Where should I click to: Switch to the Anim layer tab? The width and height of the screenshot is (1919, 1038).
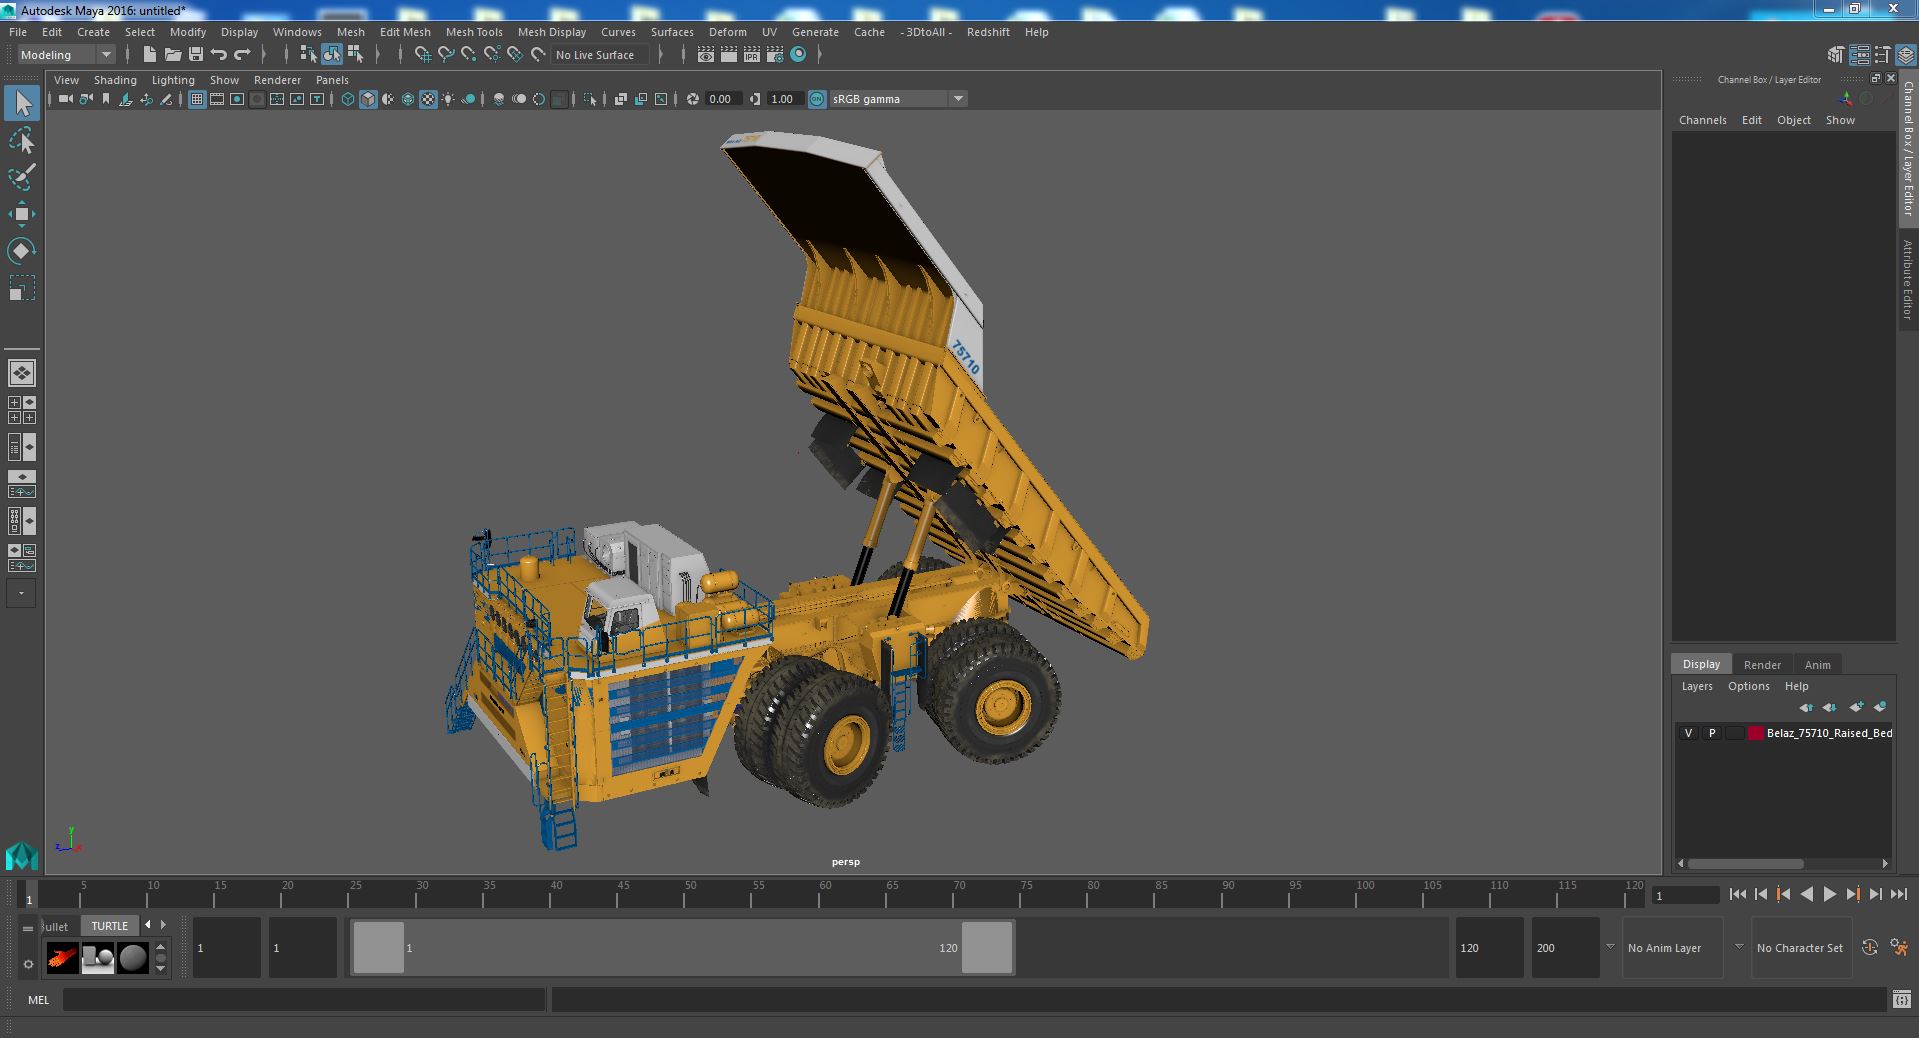pos(1817,665)
